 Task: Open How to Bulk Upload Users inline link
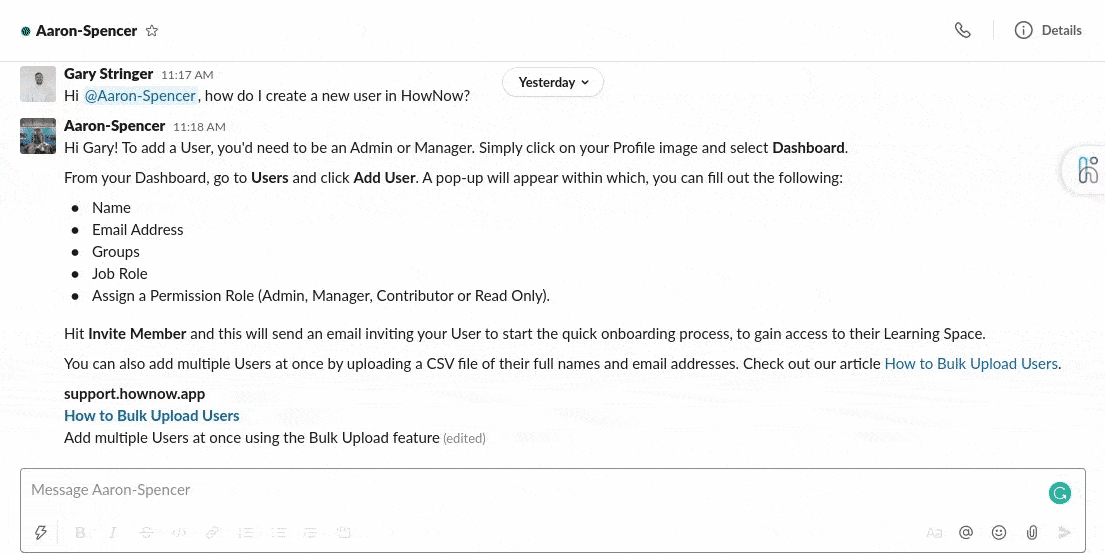[x=971, y=364]
